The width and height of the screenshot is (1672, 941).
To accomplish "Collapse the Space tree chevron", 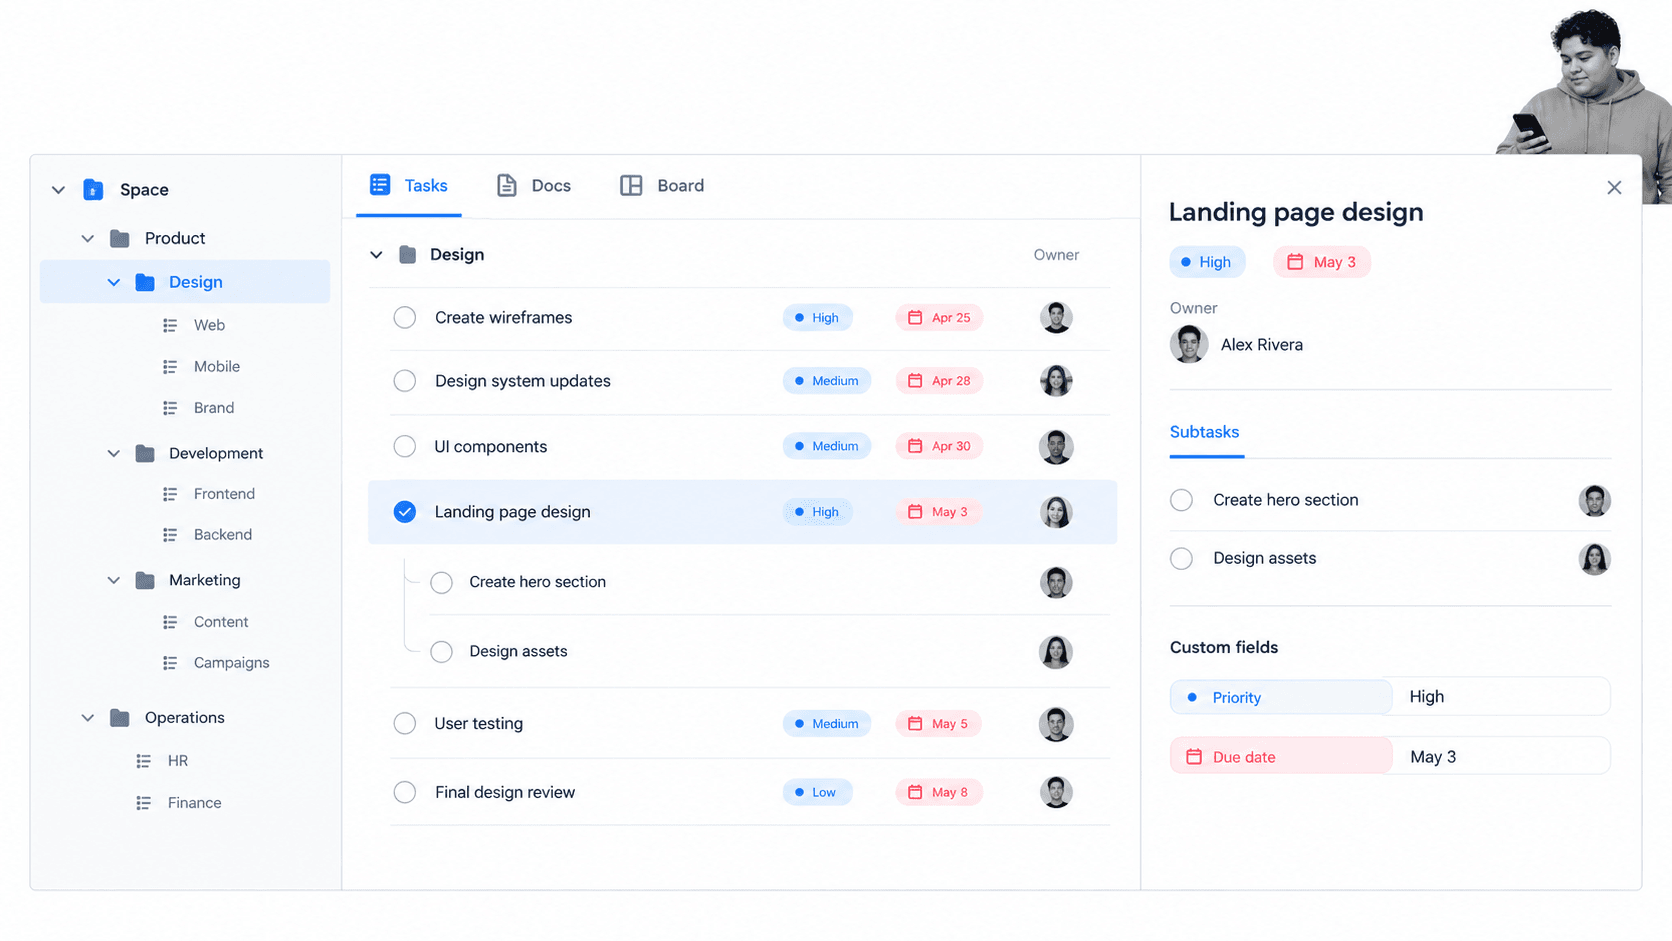I will (59, 190).
